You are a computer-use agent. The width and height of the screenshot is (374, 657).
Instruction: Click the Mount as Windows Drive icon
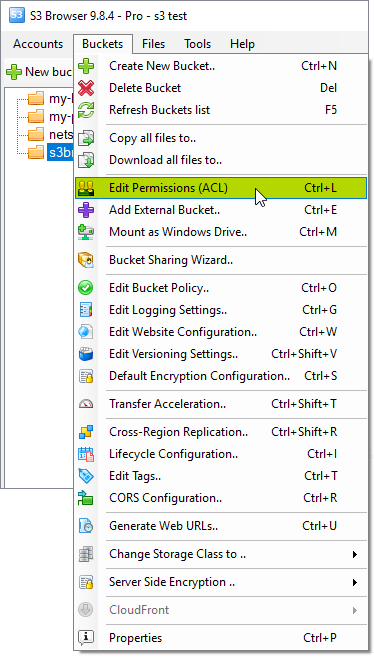pos(86,232)
